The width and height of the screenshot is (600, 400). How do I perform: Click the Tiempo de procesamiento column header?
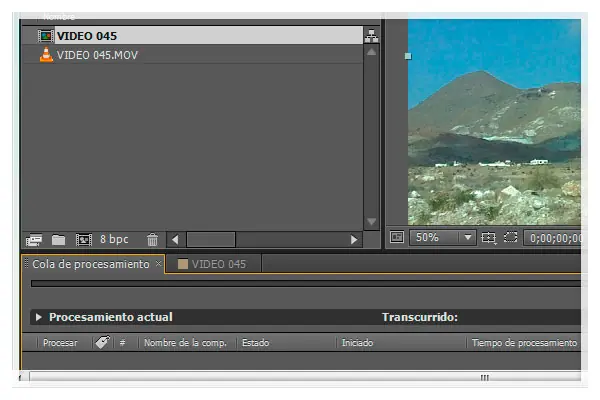[524, 343]
